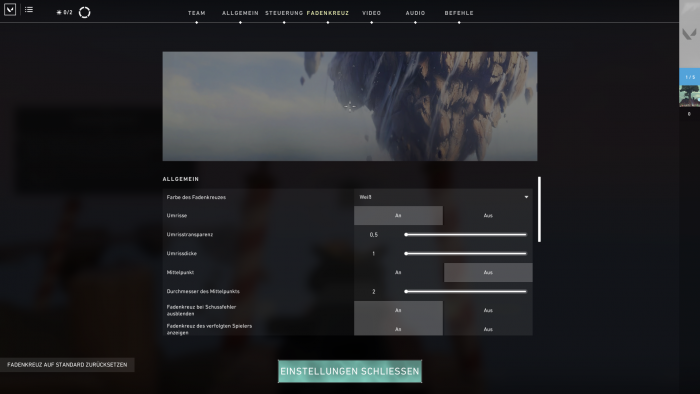The image size is (700, 394).
Task: Set Umrisse to Aus
Action: [x=488, y=216]
